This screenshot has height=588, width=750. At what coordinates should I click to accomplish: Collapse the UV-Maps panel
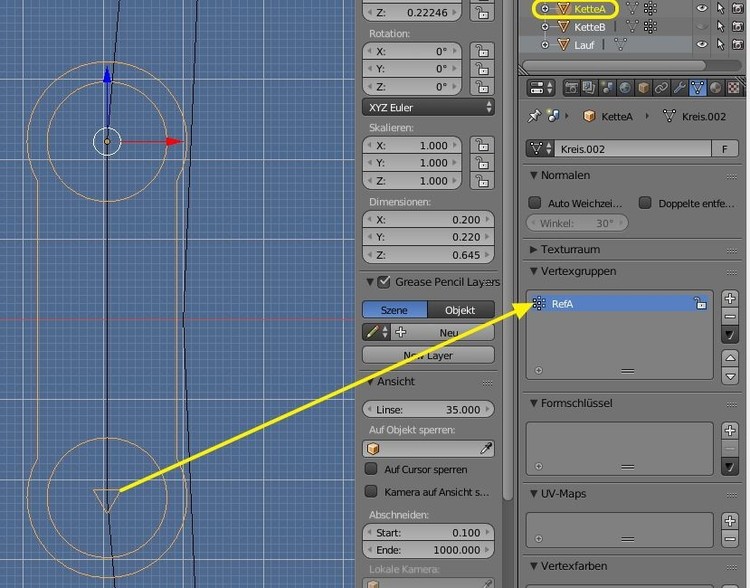click(534, 493)
